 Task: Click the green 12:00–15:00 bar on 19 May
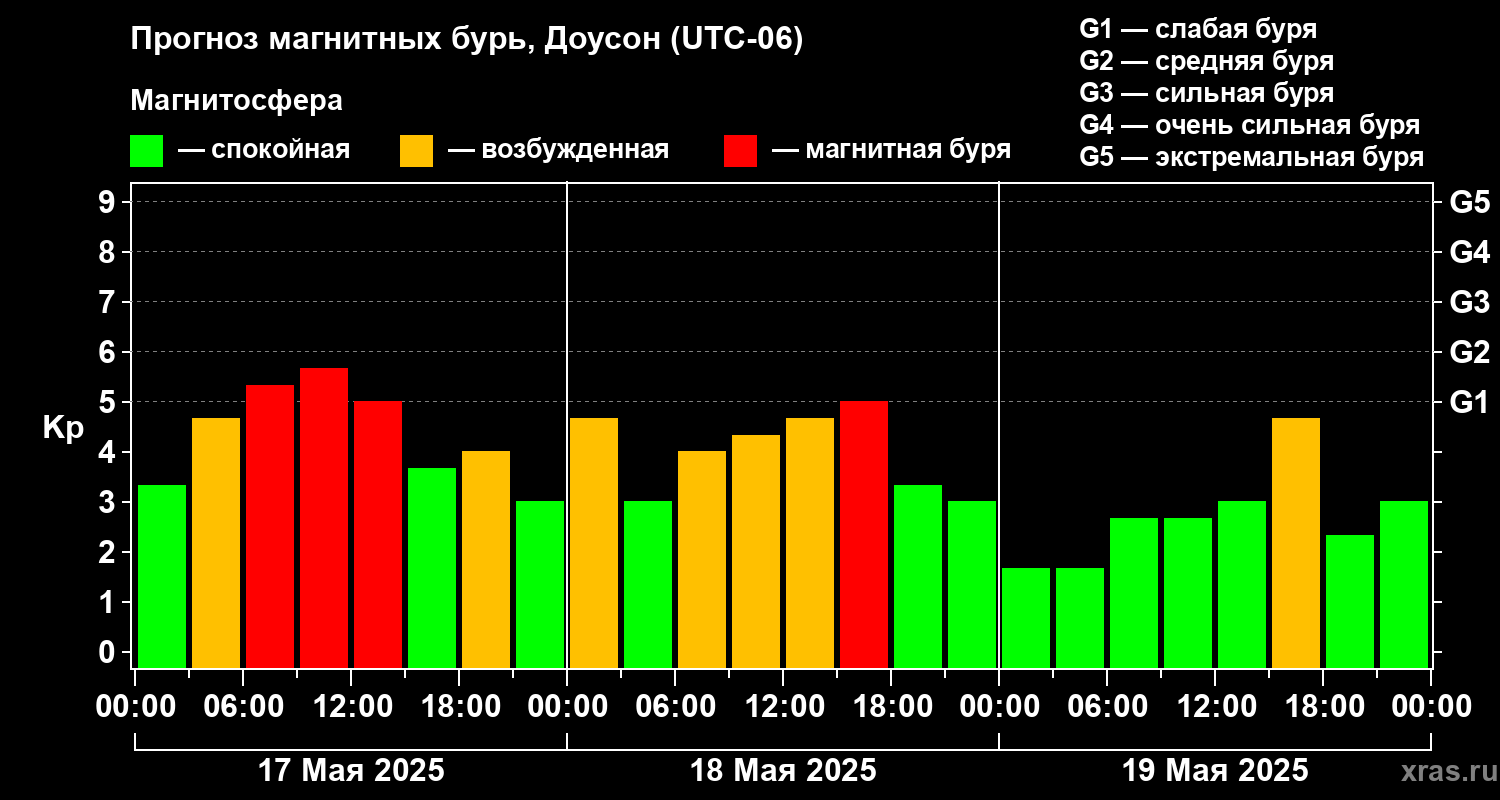(1242, 585)
